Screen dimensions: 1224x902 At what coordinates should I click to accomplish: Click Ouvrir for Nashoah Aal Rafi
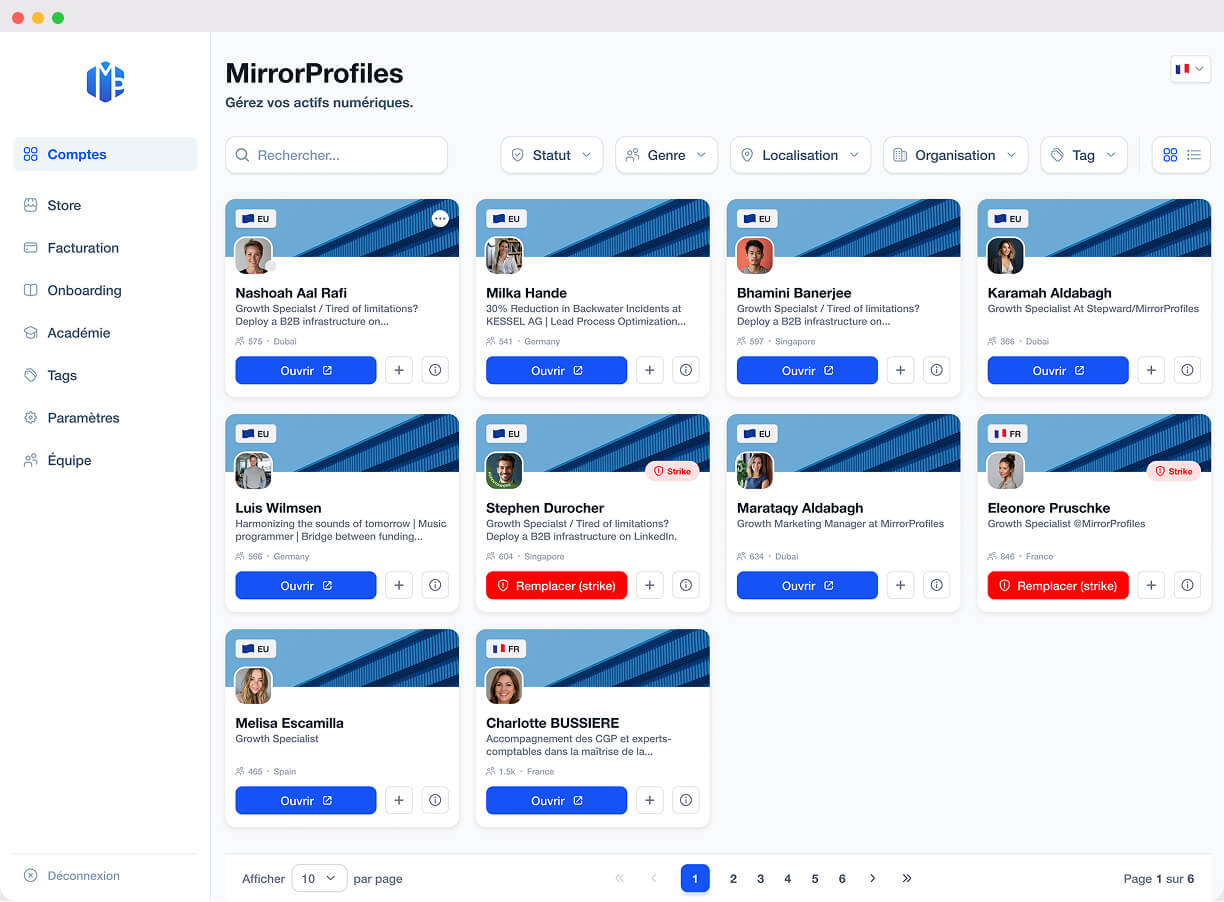click(x=306, y=370)
